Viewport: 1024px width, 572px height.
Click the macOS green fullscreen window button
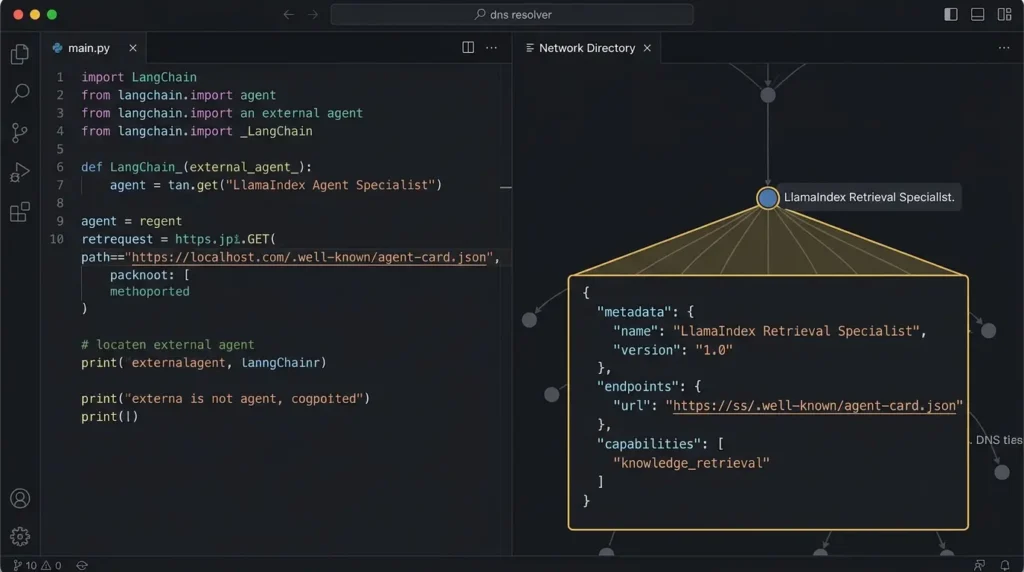(x=52, y=14)
